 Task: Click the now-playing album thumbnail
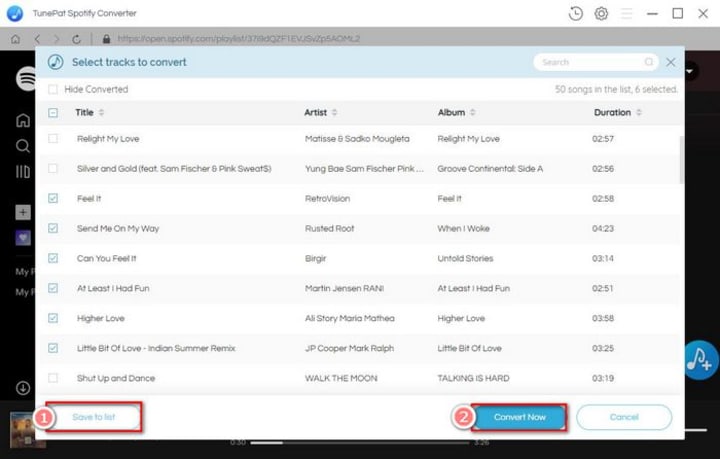26,429
